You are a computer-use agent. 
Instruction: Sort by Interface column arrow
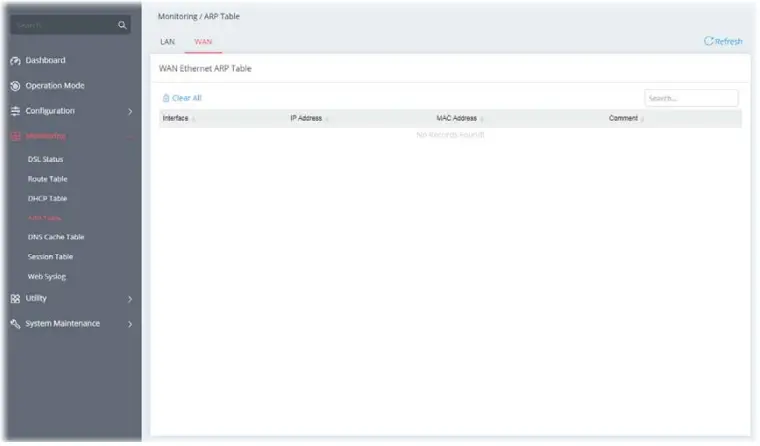193,119
